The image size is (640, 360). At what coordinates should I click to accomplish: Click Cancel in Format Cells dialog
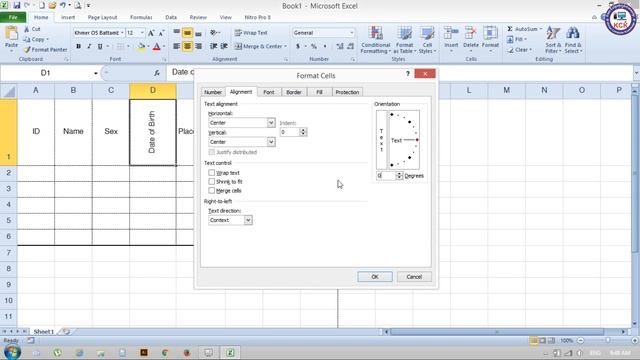pos(414,277)
